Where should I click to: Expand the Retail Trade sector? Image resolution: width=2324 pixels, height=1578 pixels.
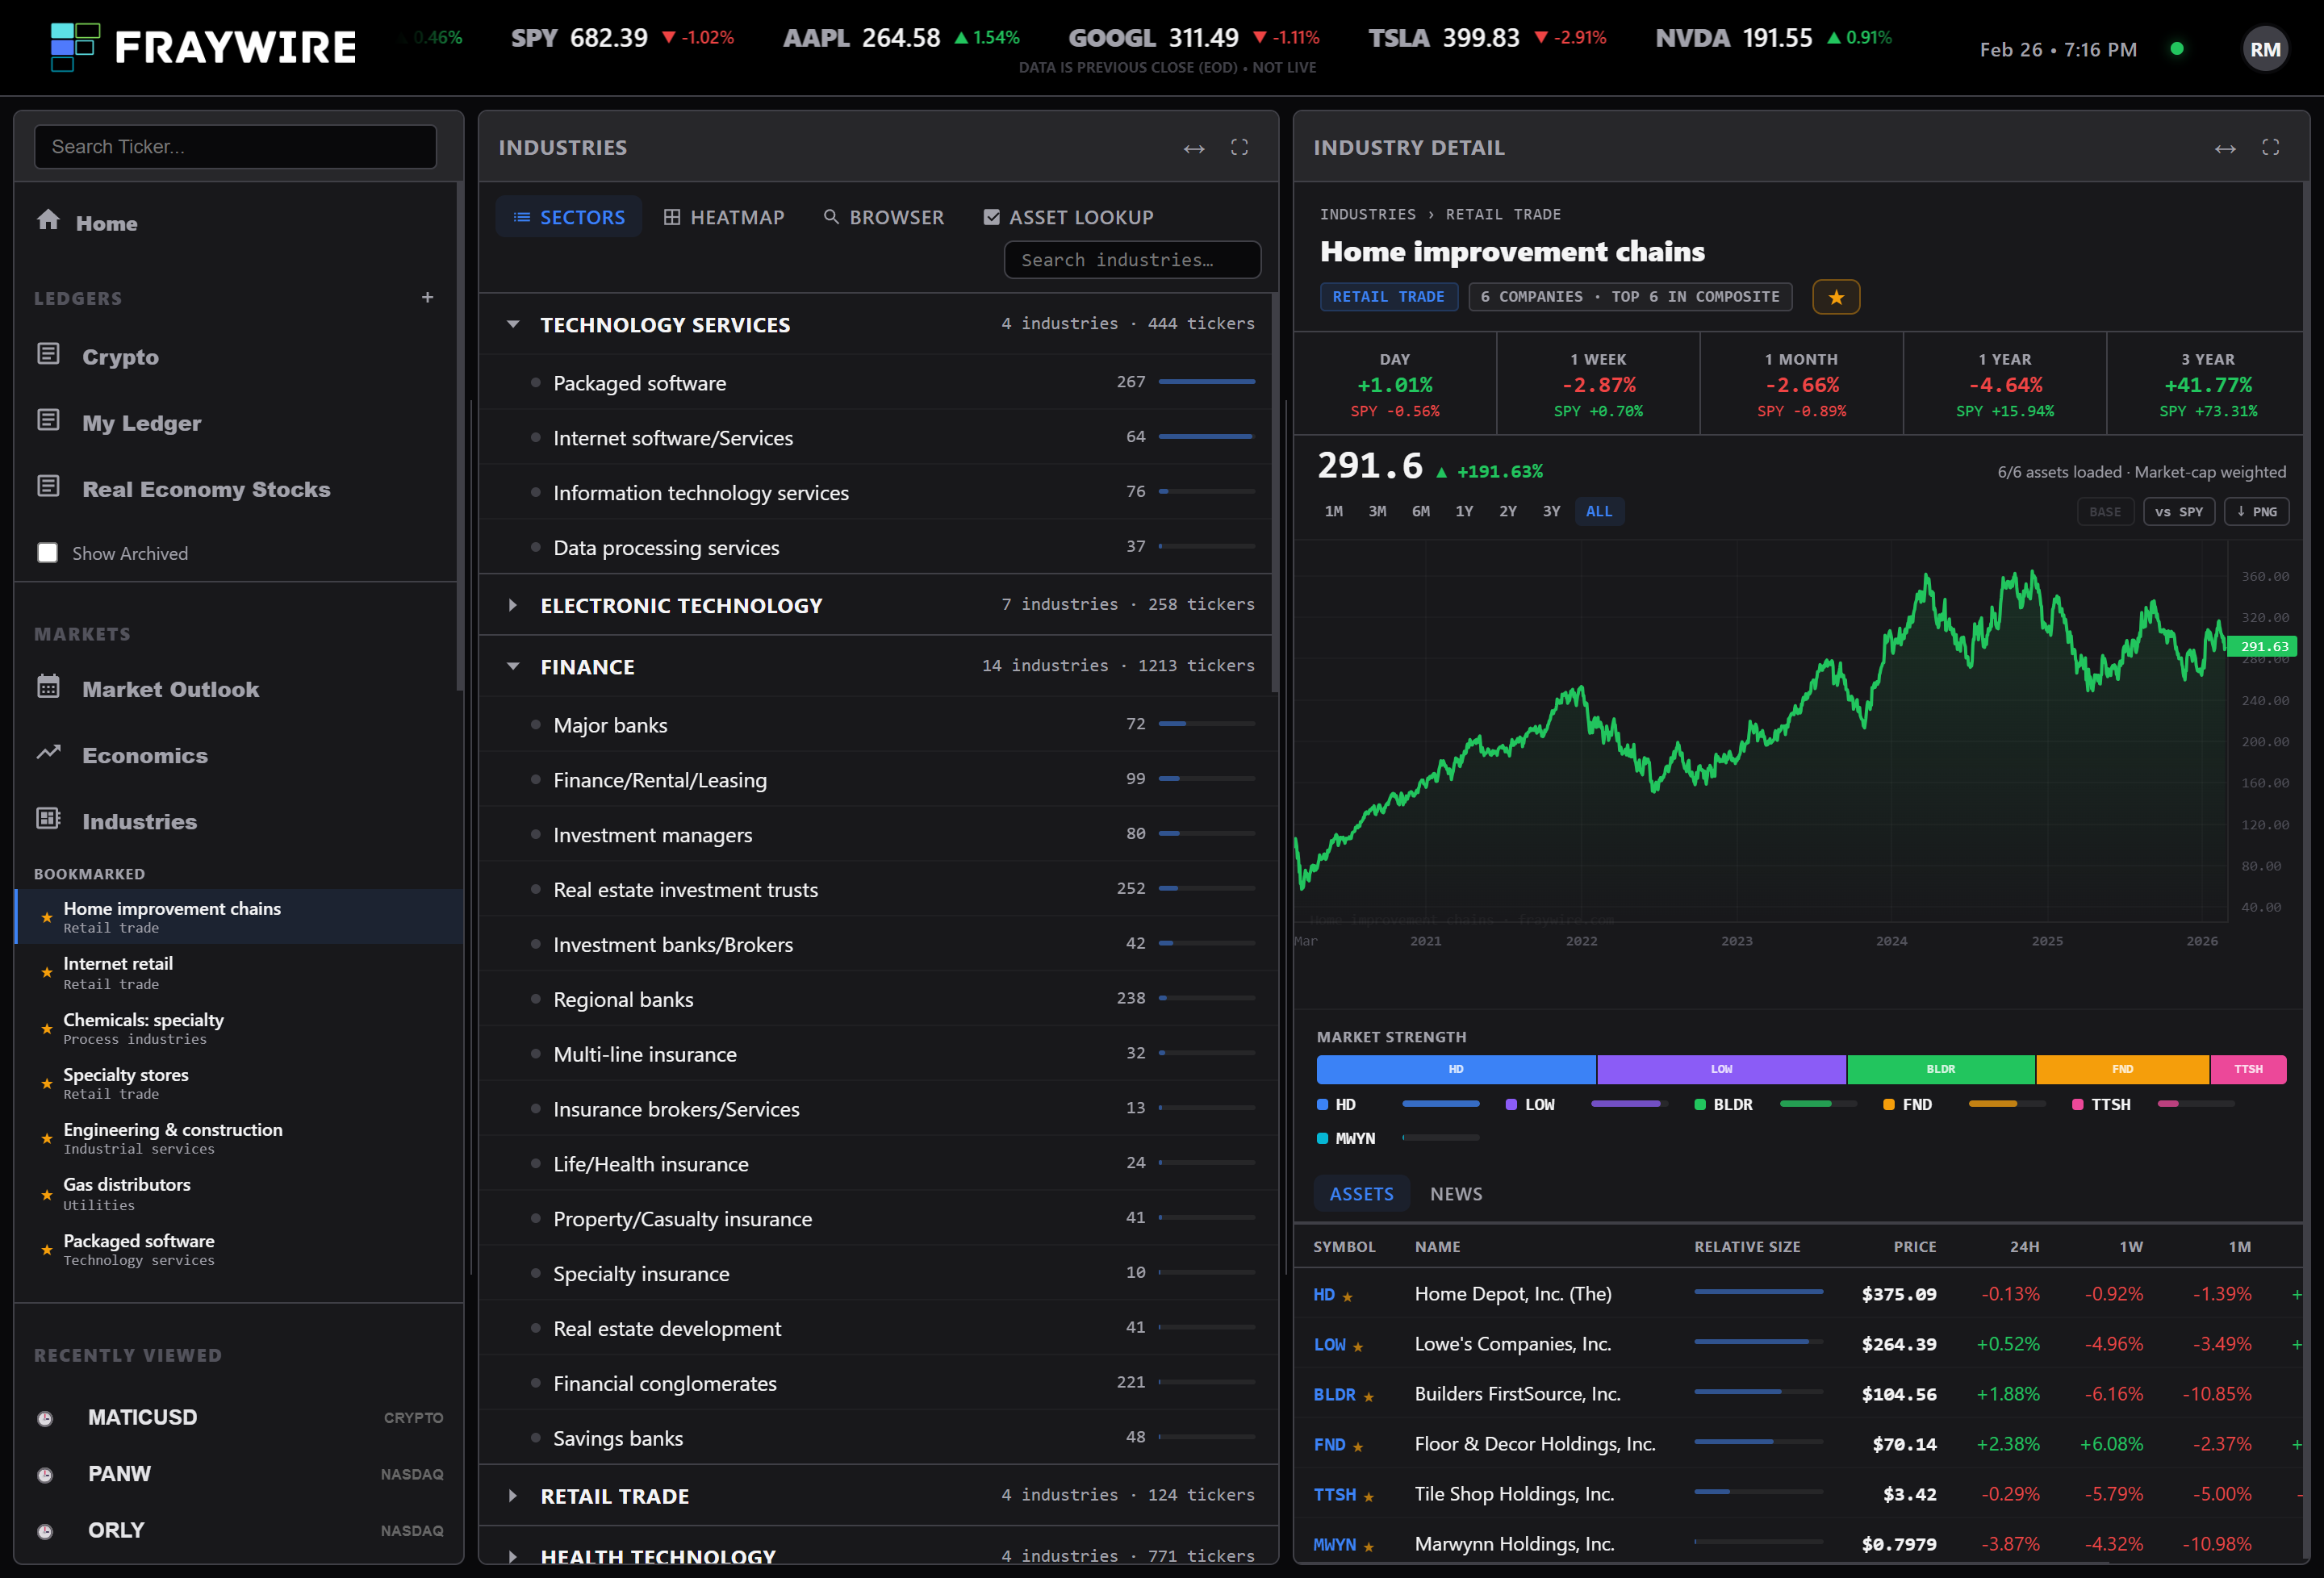[x=513, y=1495]
